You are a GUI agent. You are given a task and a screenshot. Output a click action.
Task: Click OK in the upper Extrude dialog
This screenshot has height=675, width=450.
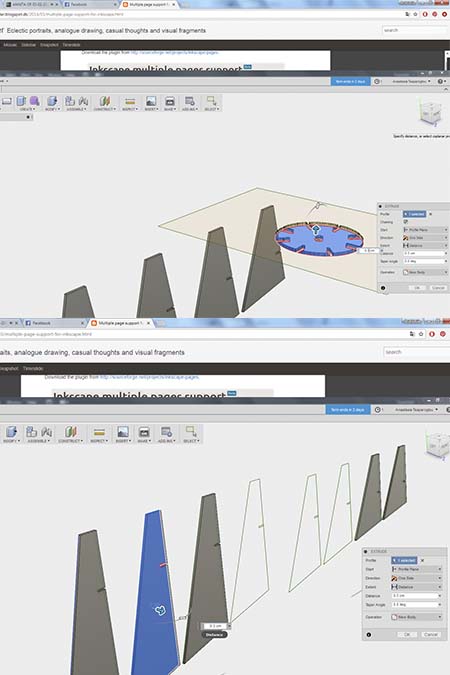[x=417, y=288]
